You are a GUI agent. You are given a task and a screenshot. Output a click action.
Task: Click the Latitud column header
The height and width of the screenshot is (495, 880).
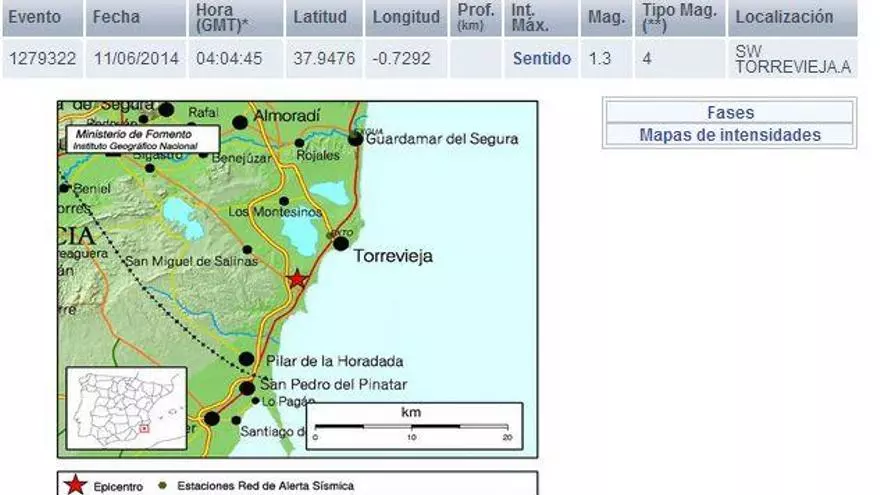pyautogui.click(x=320, y=17)
